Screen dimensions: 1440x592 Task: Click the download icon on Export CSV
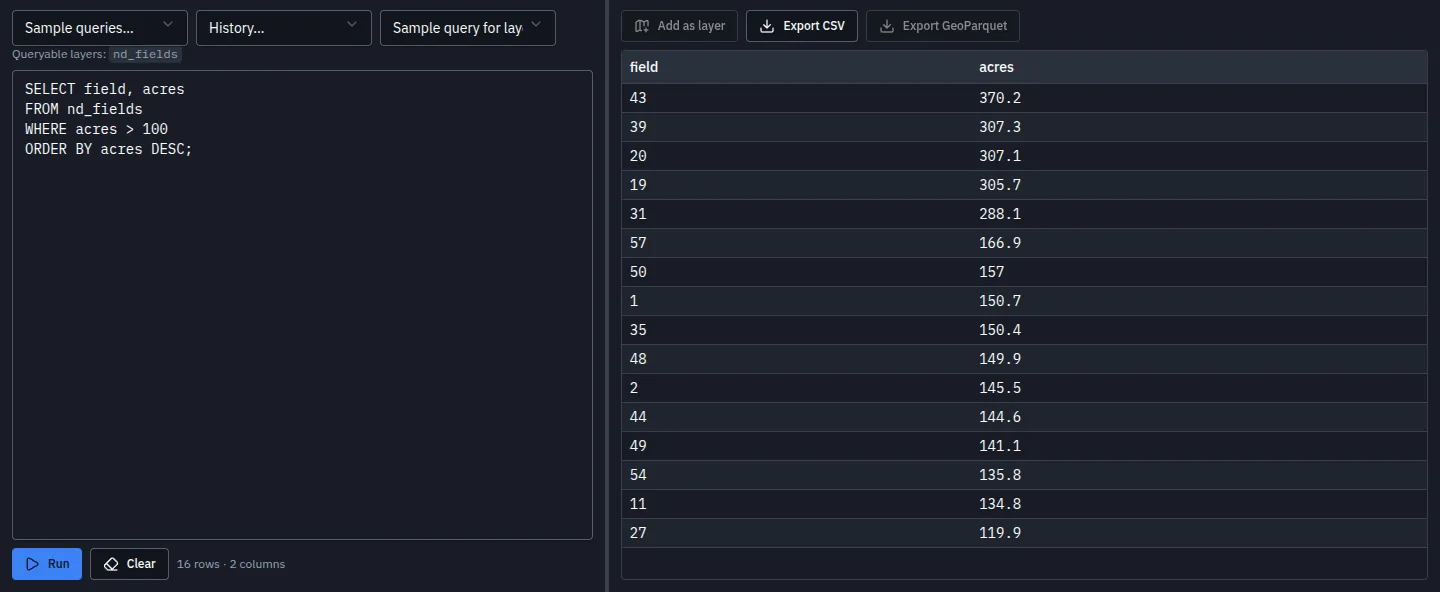click(x=767, y=26)
